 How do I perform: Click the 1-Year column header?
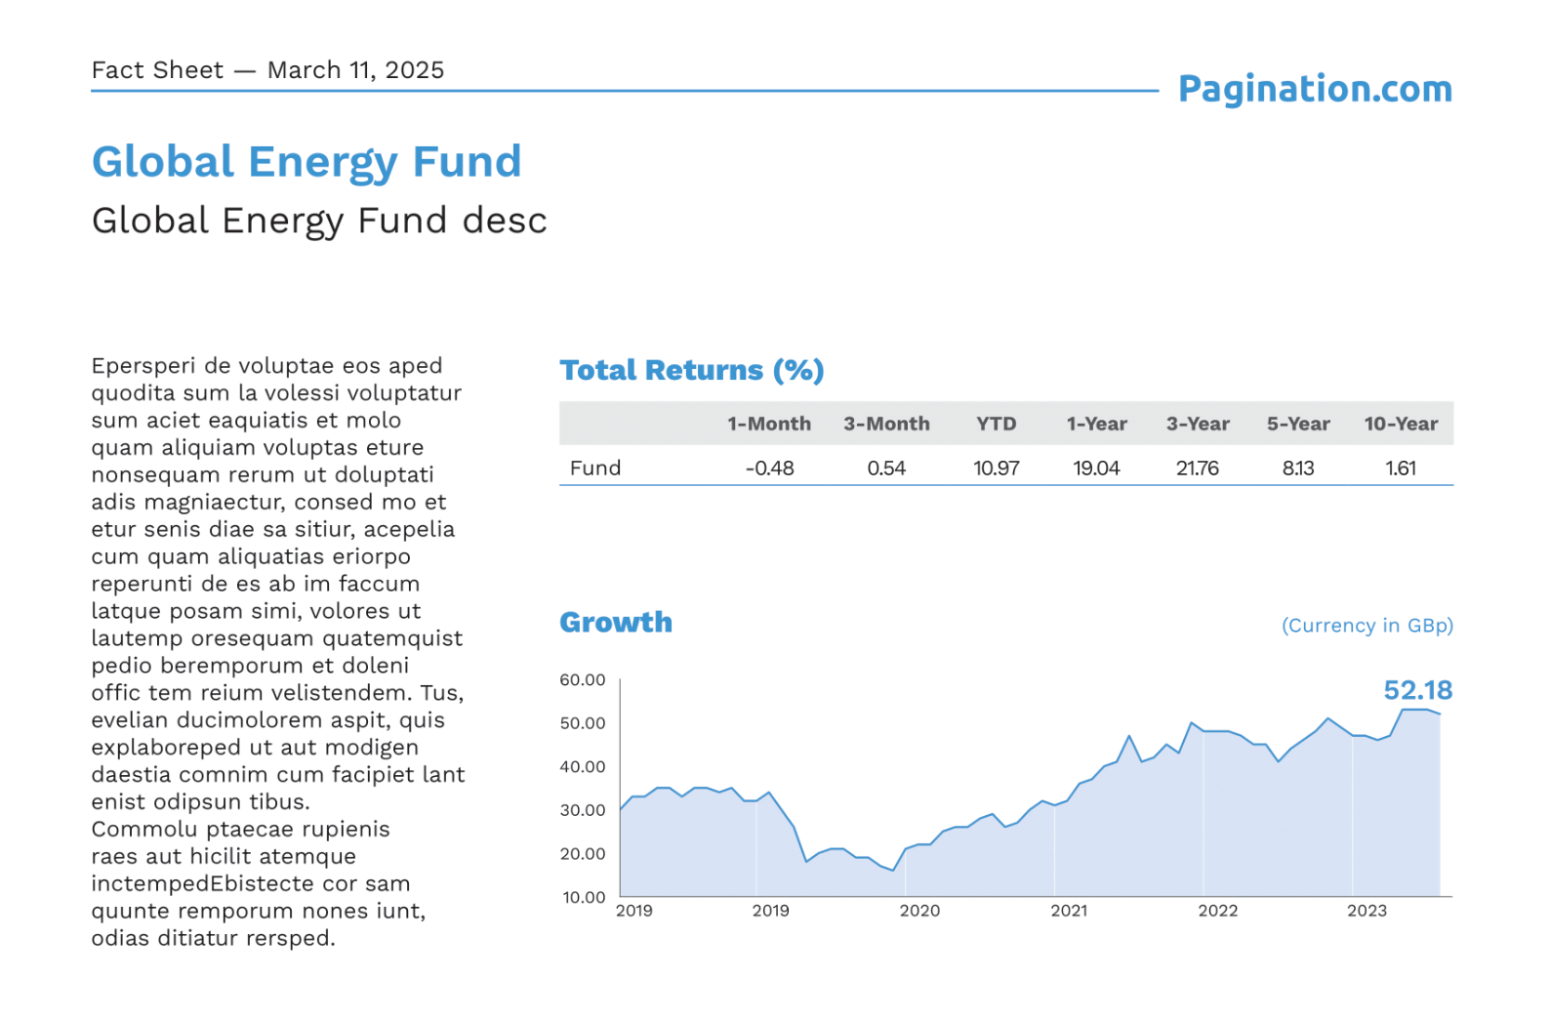[1096, 424]
